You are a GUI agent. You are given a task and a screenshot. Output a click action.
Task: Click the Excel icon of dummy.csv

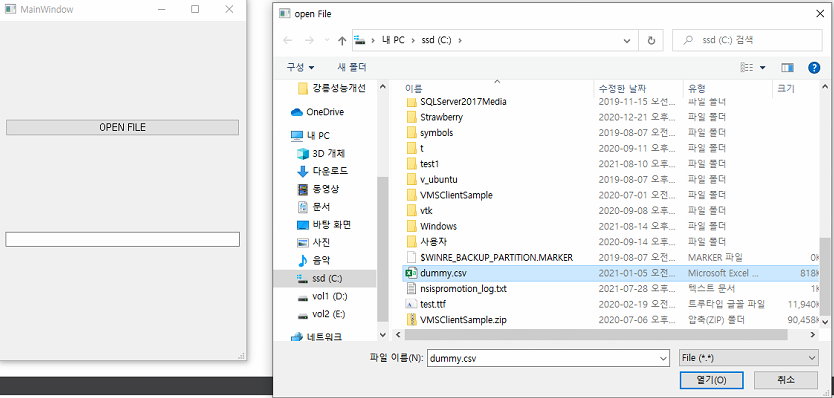click(x=411, y=273)
